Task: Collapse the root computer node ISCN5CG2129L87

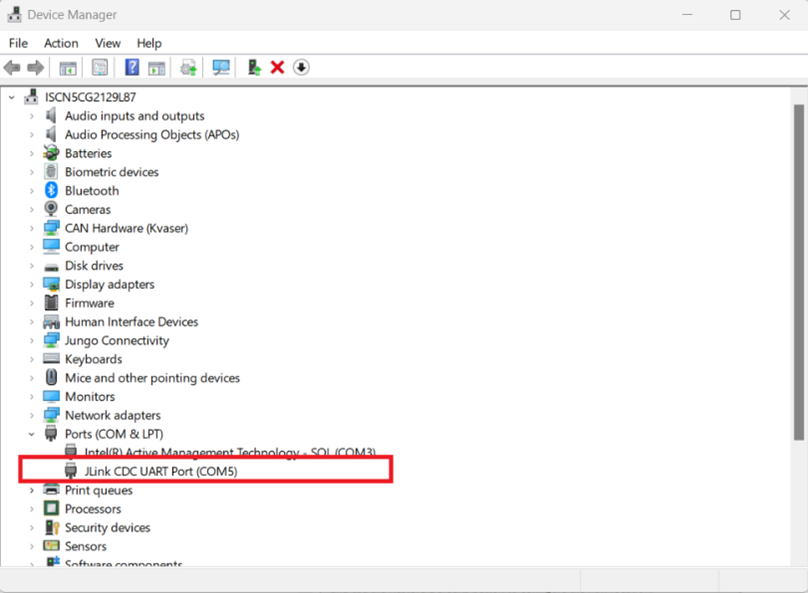Action: (x=12, y=98)
